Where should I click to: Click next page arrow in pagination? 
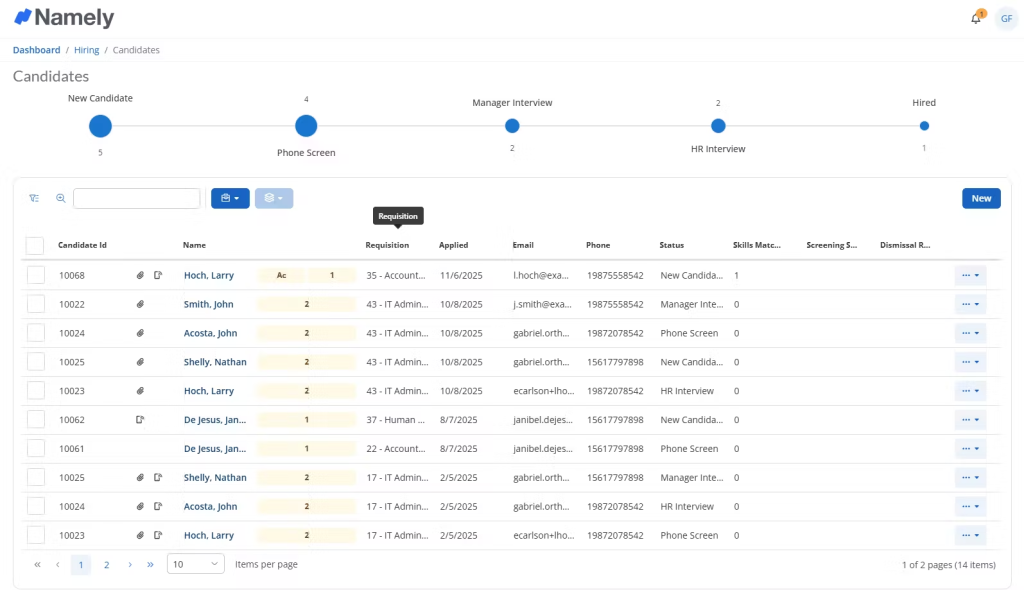point(130,564)
